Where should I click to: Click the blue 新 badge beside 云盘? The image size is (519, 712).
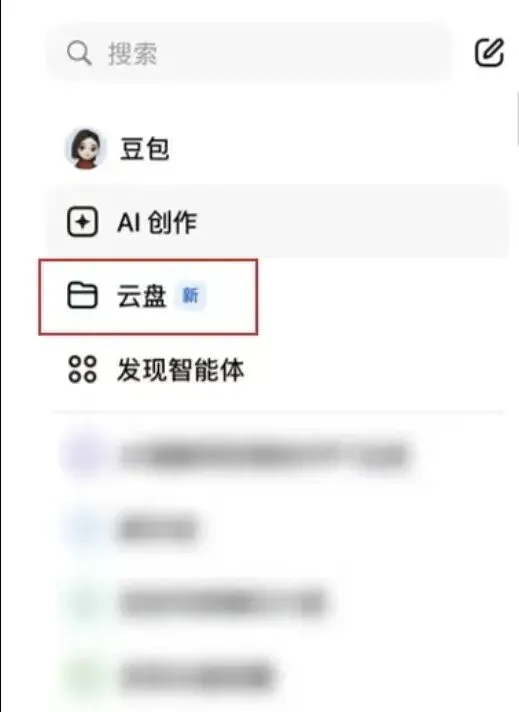(x=190, y=296)
